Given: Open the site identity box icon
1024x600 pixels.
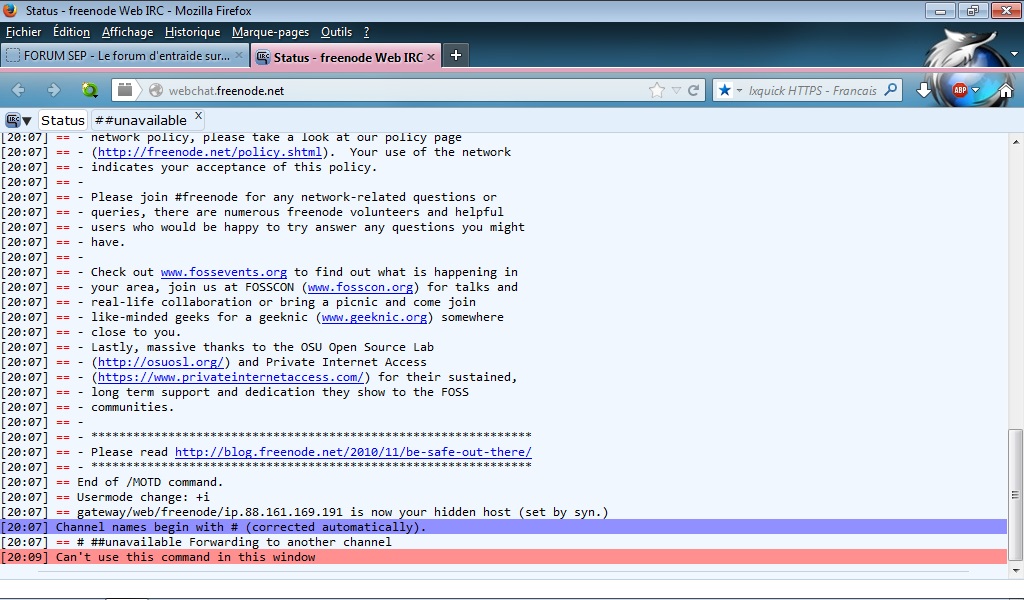Looking at the screenshot, I should [x=125, y=90].
